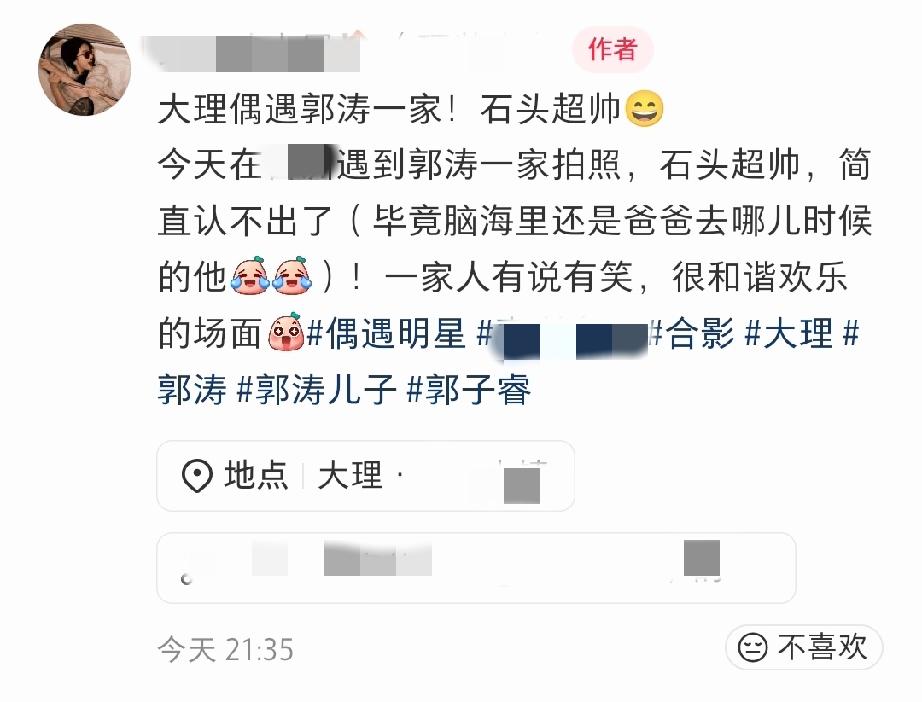The width and height of the screenshot is (922, 702).
Task: Open the #合影 hashtag
Action: [x=693, y=333]
